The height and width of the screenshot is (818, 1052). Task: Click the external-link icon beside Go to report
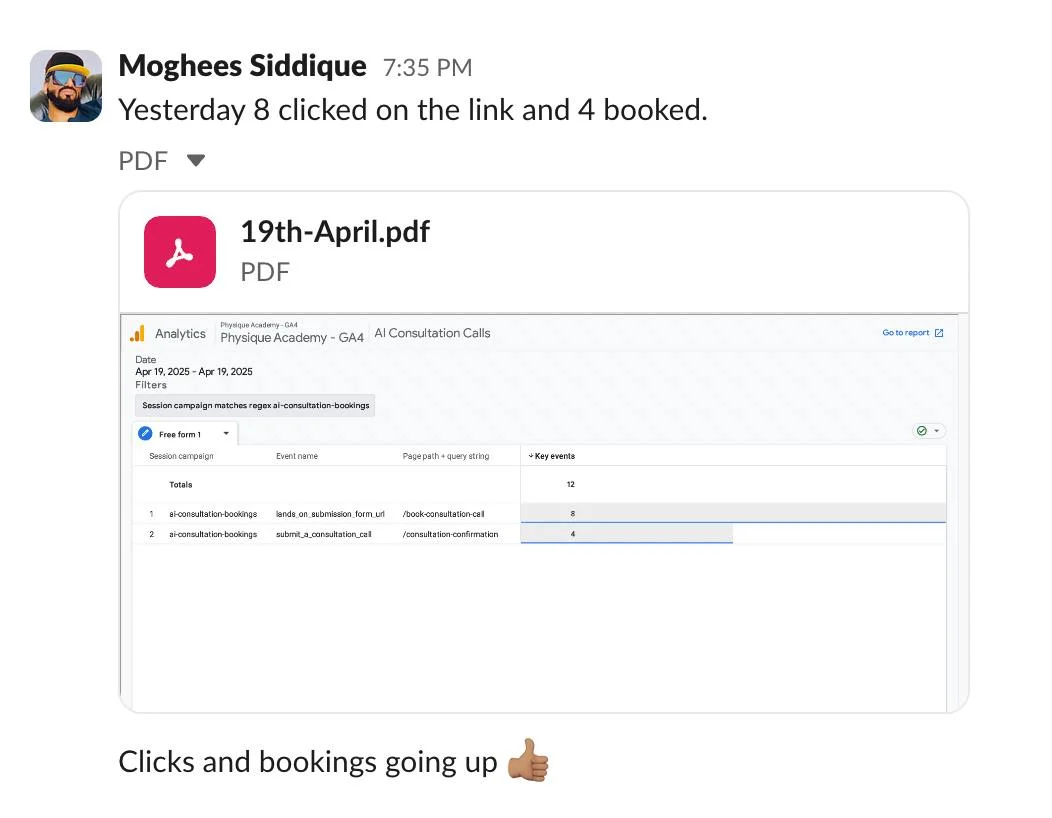(x=938, y=332)
